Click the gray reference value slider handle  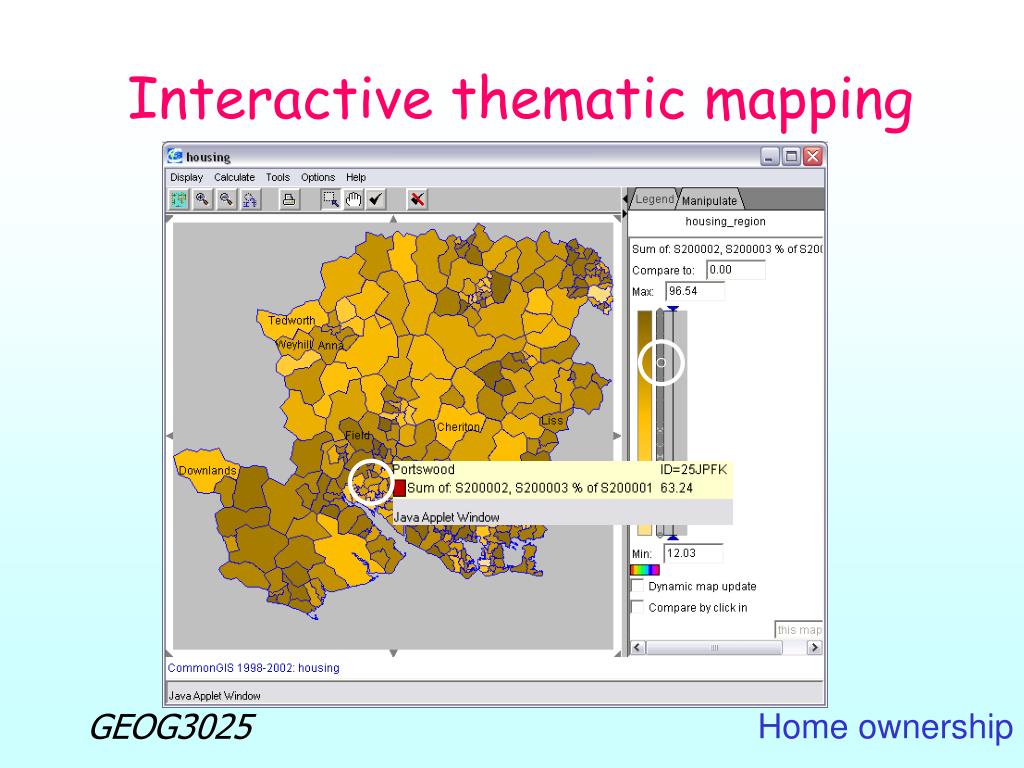tap(661, 362)
